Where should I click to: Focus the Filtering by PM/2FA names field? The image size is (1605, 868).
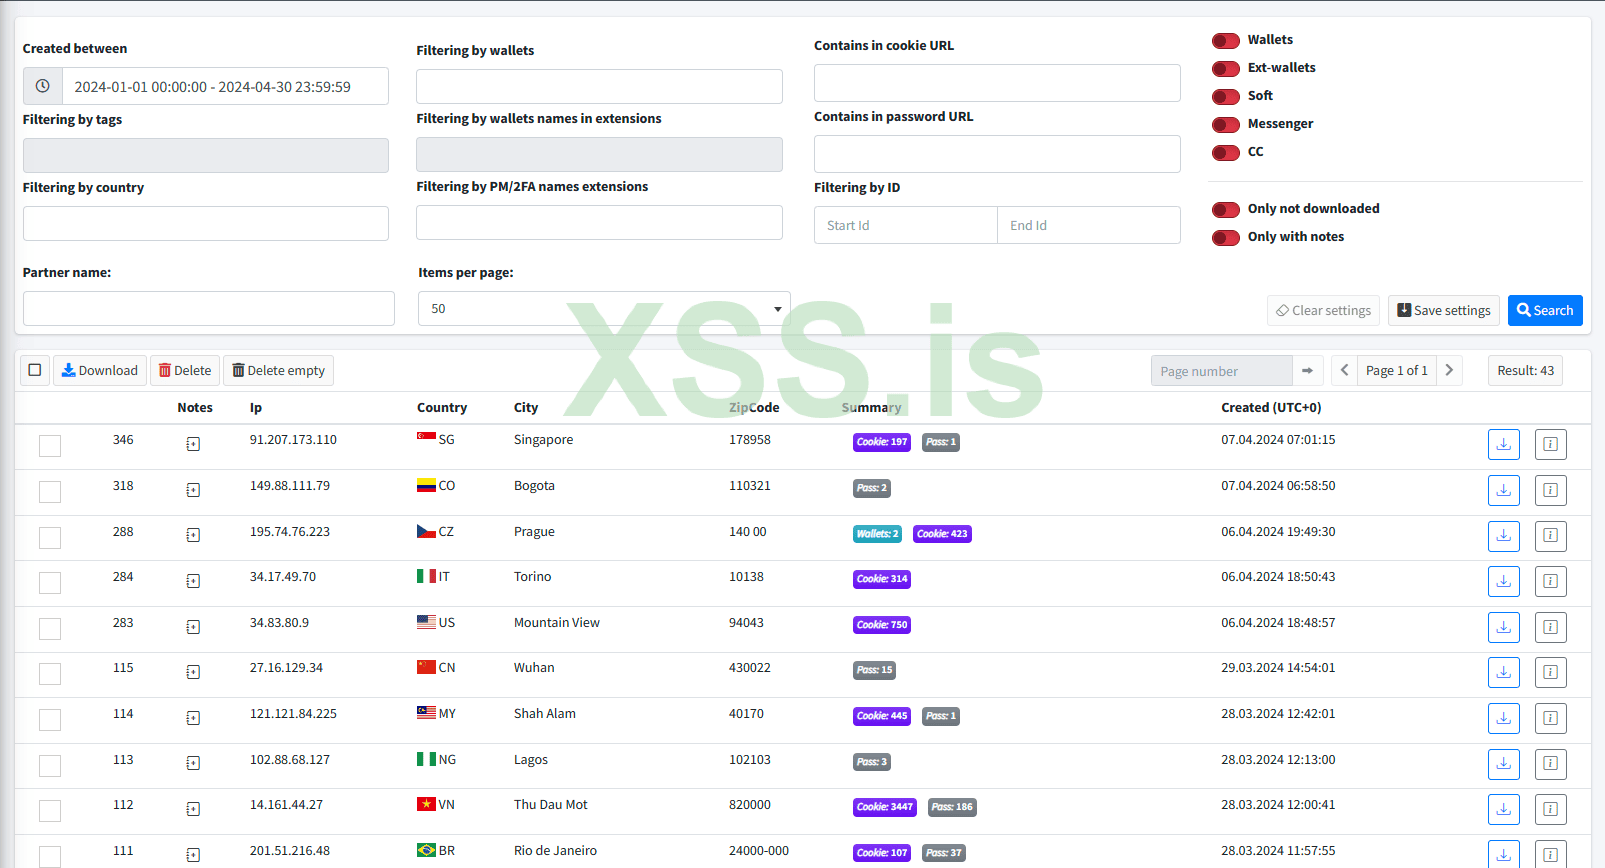(599, 222)
